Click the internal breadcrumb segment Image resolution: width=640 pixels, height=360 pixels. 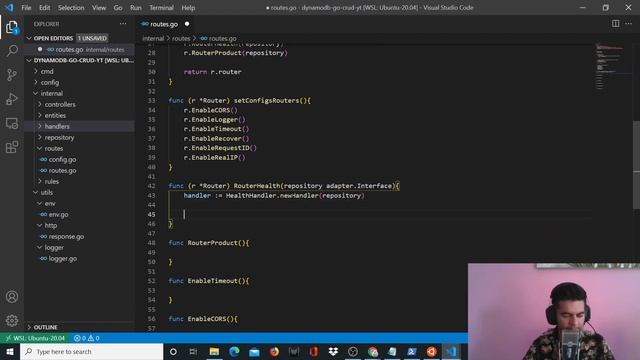point(153,38)
